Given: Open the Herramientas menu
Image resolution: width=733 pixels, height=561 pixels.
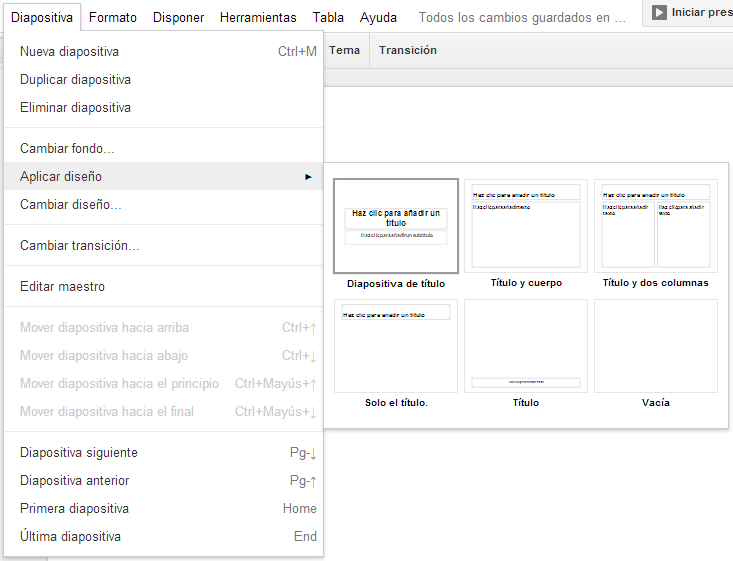Looking at the screenshot, I should (258, 17).
